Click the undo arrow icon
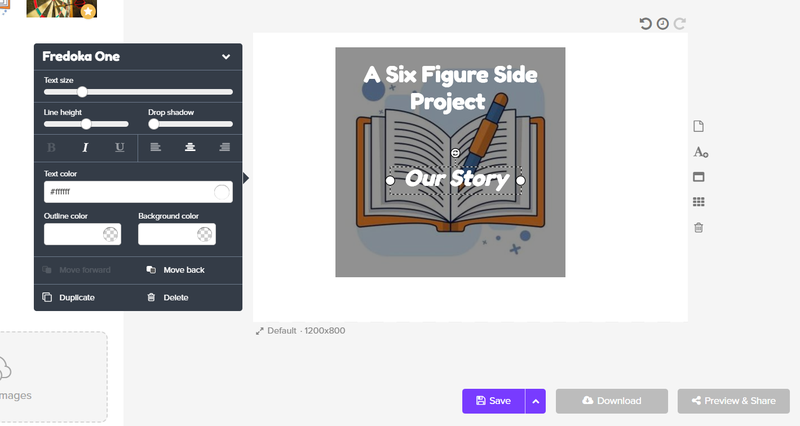 click(645, 24)
